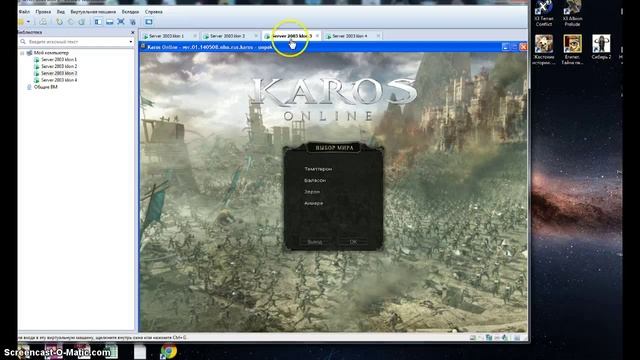This screenshot has height=360, width=640.
Task: Close the library panel
Action: [132, 32]
